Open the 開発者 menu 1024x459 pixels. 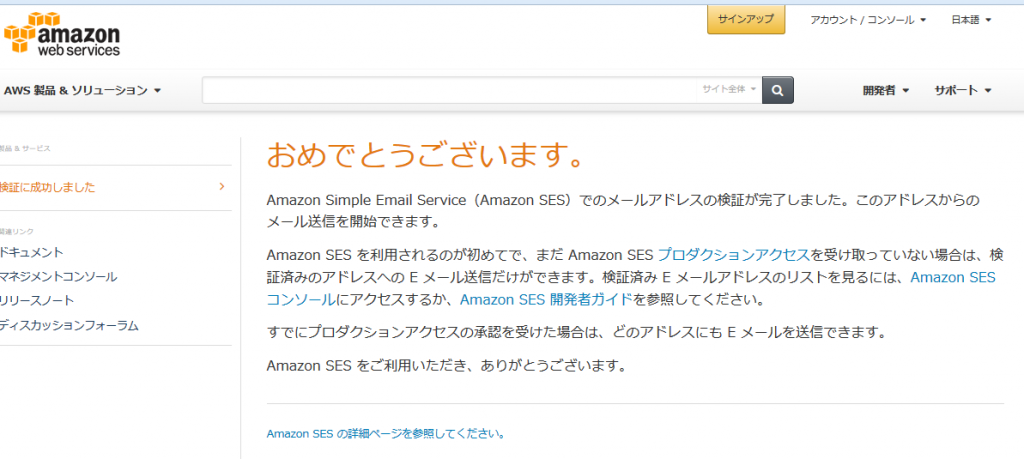(x=886, y=90)
